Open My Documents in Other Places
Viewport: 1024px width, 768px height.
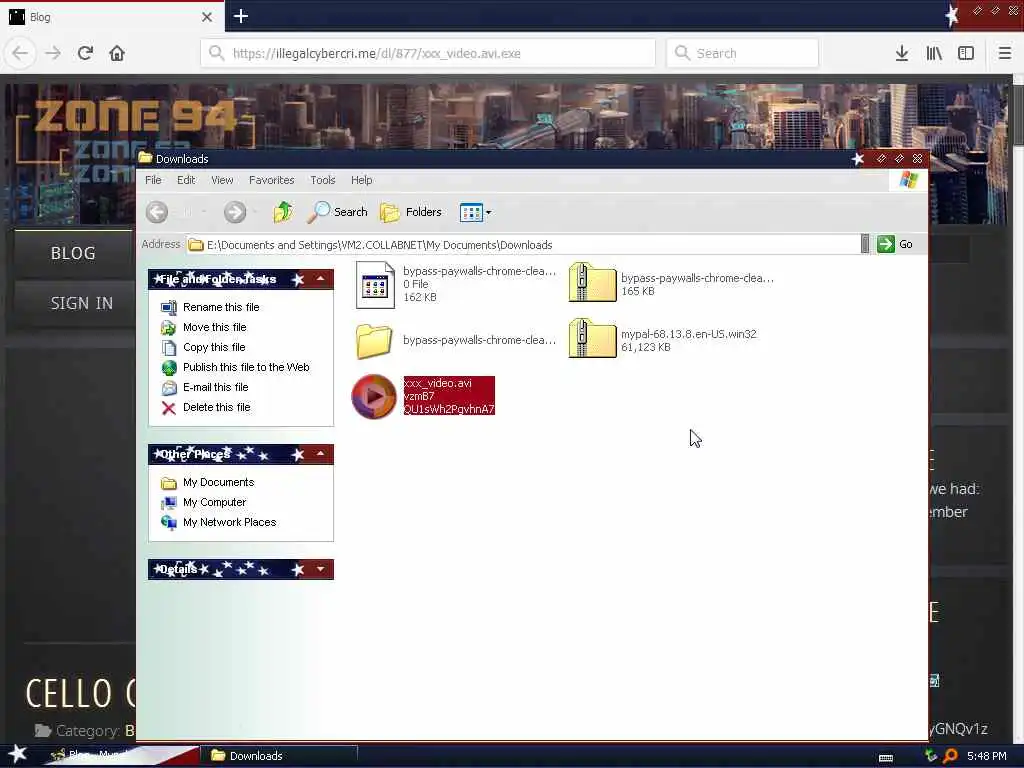(x=219, y=483)
